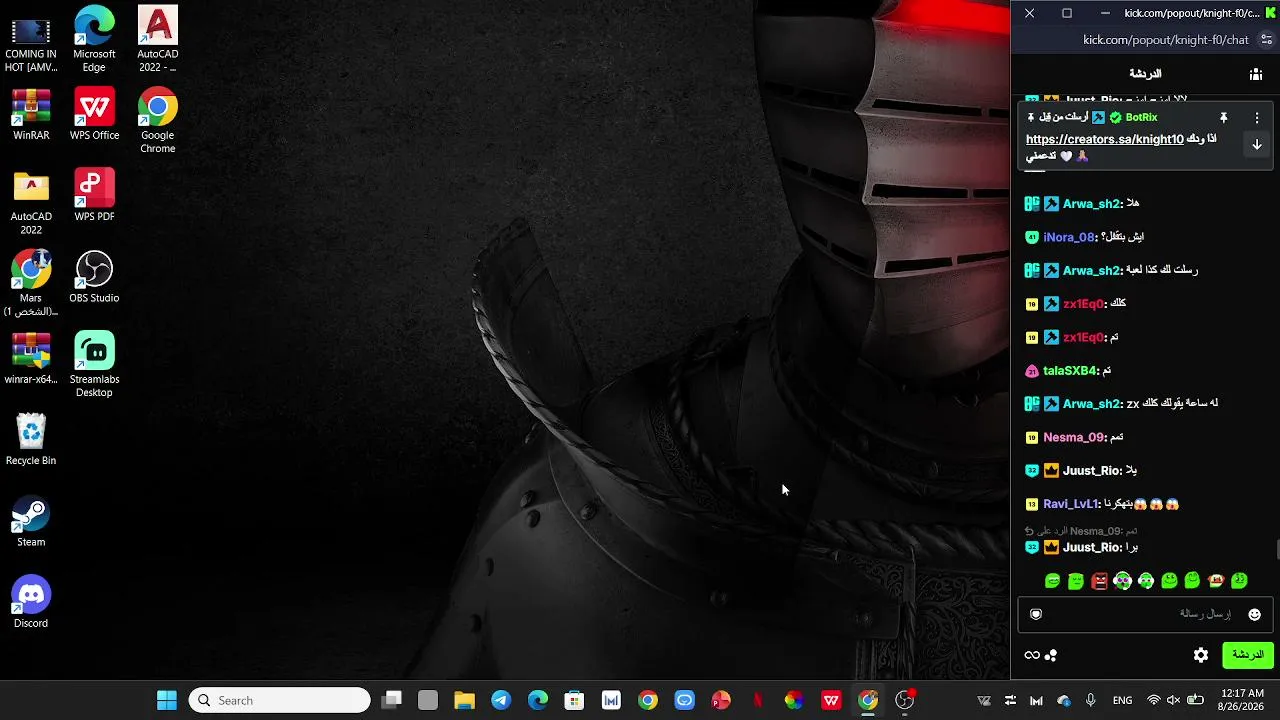
Task: Select the winrar-x64 installer icon
Action: [x=31, y=357]
